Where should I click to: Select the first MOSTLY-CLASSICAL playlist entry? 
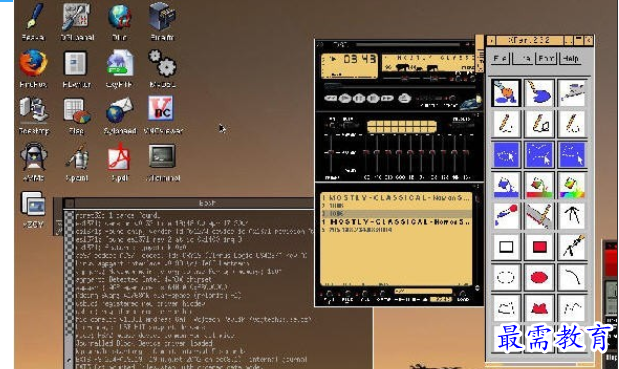[396, 198]
